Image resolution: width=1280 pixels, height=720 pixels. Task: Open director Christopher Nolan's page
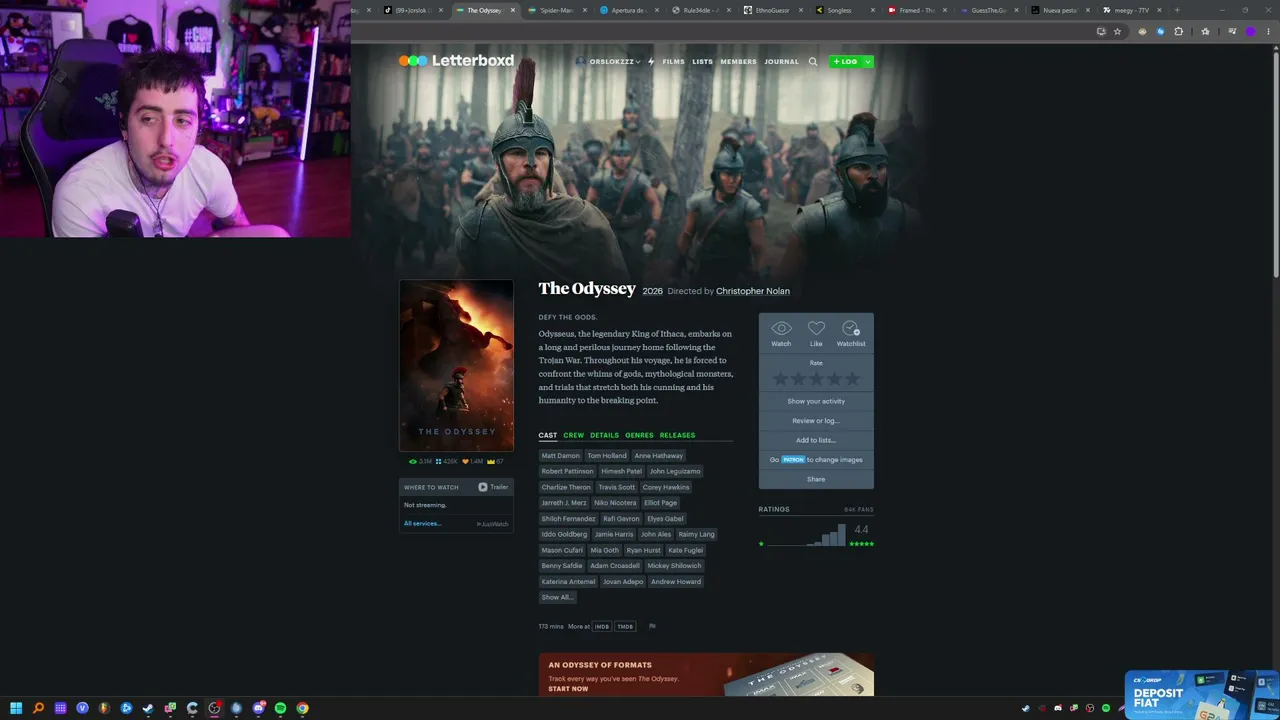click(x=753, y=291)
